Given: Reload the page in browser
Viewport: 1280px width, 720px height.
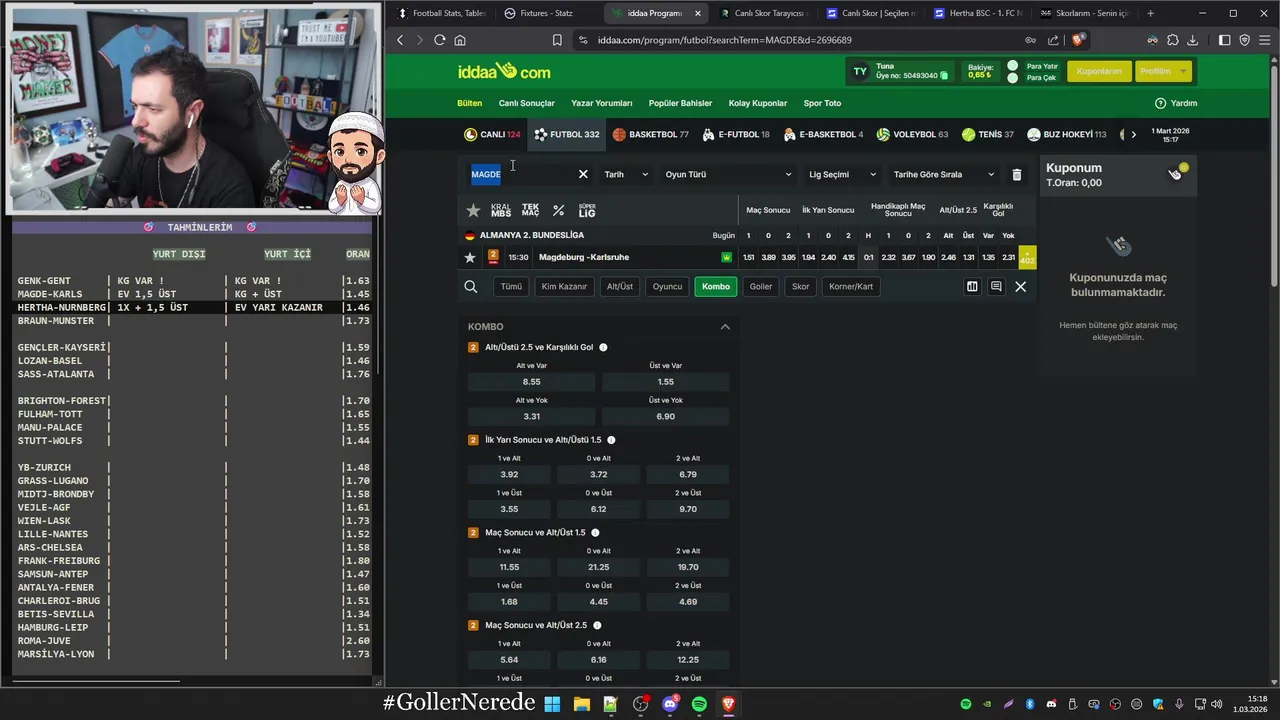Looking at the screenshot, I should click(439, 40).
